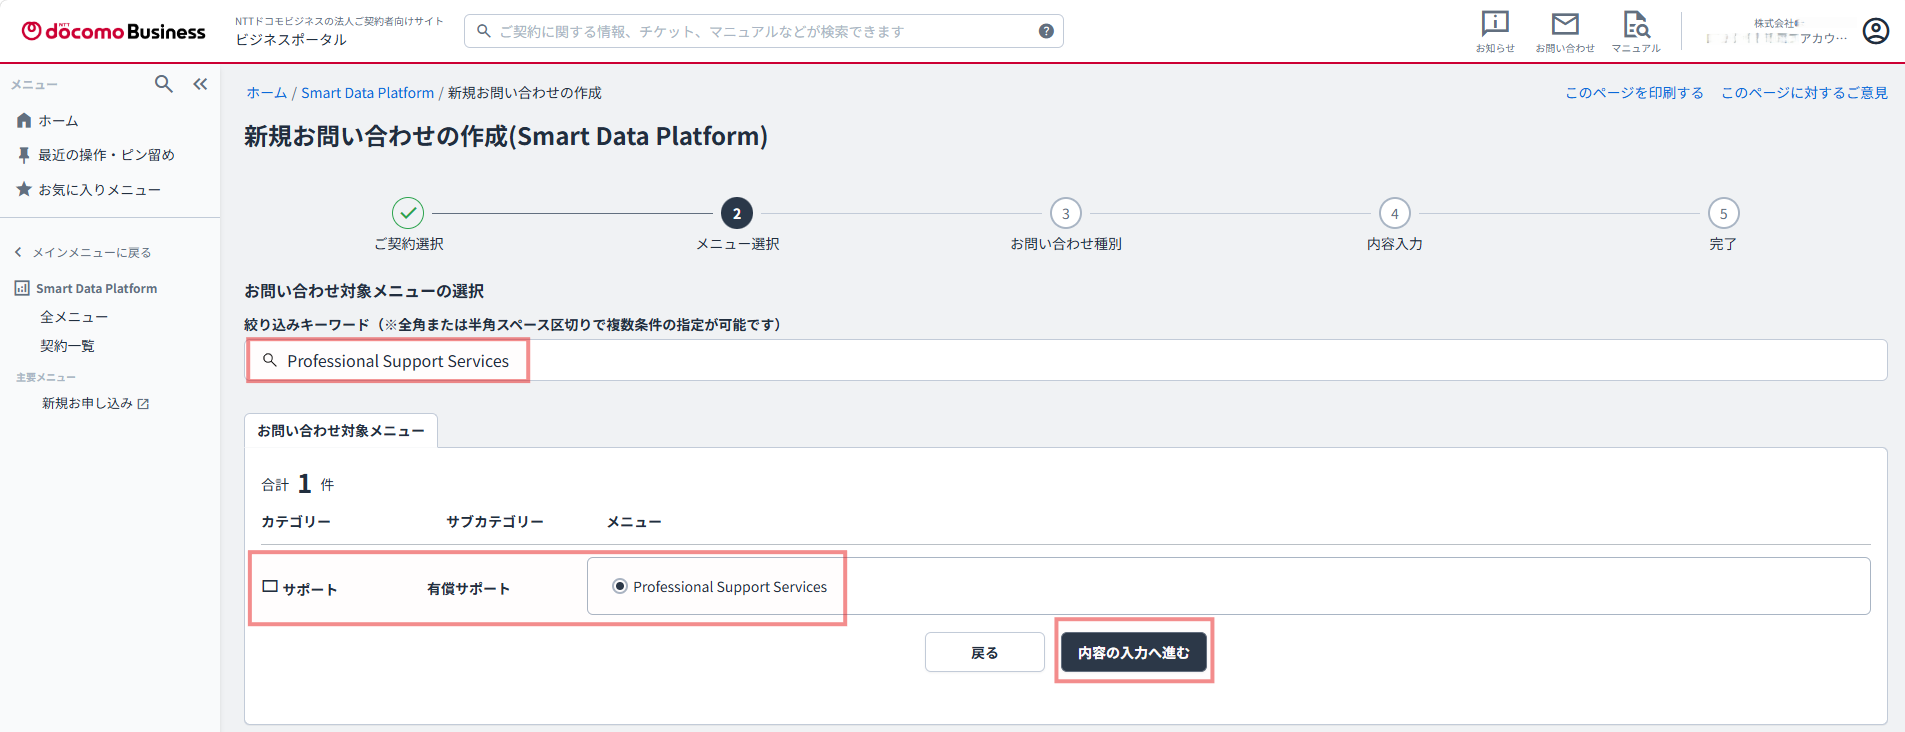
Task: Click the このページに対するご意見 link
Action: (1804, 93)
